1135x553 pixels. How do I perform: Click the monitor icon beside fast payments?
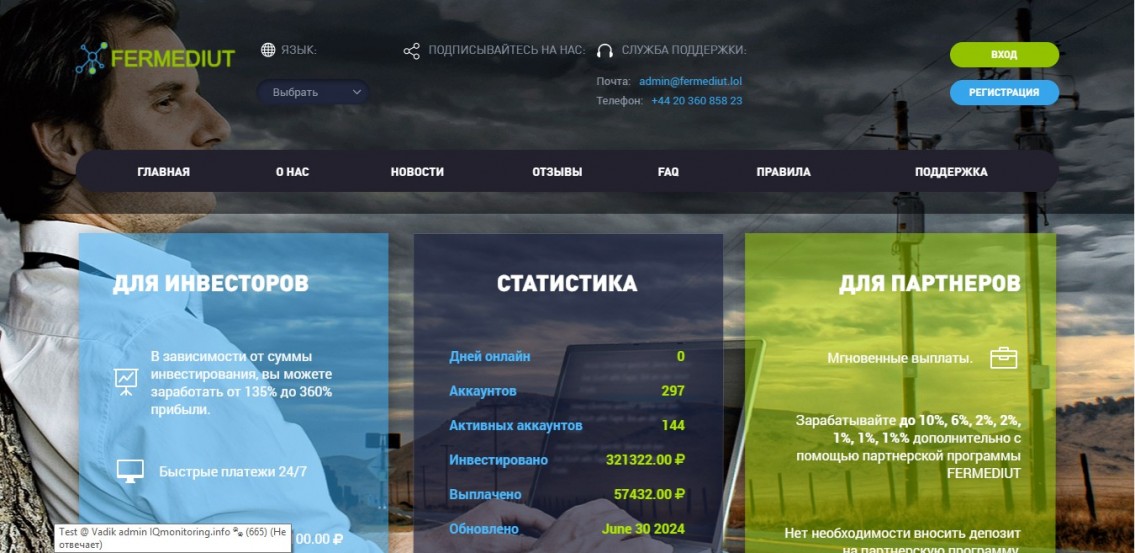(x=130, y=471)
